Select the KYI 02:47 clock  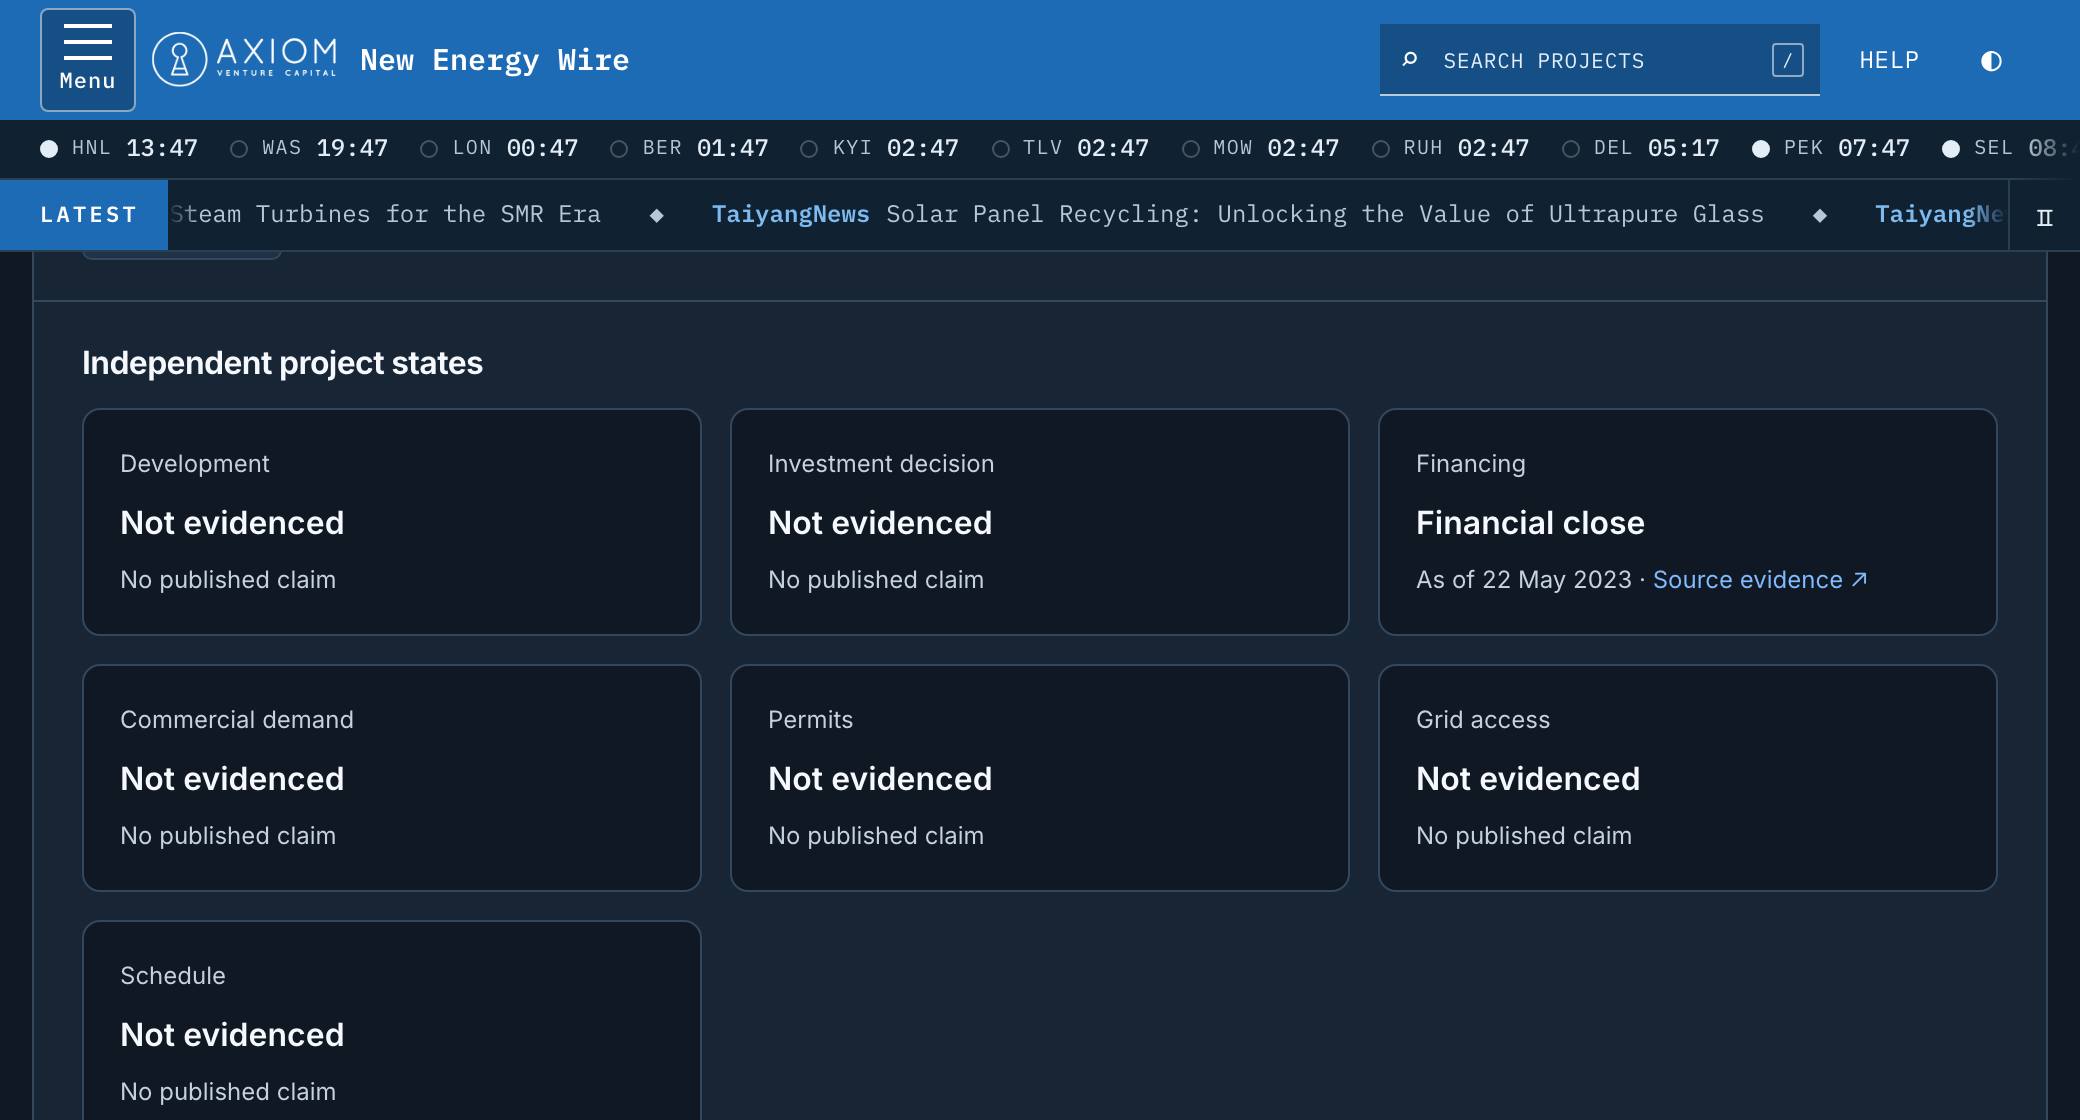879,148
